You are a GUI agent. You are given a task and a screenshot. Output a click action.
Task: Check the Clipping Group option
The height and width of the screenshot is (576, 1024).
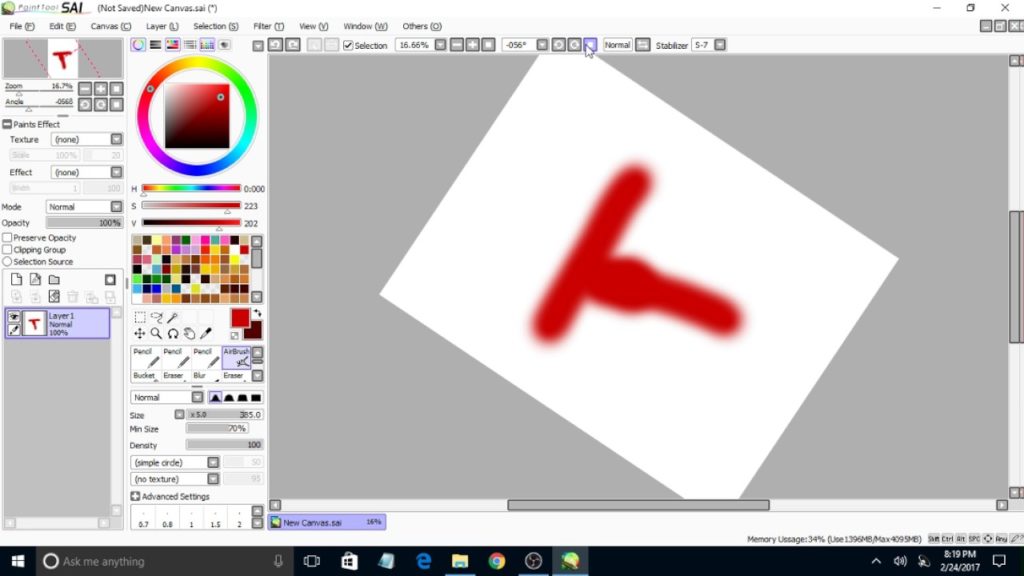click(8, 249)
